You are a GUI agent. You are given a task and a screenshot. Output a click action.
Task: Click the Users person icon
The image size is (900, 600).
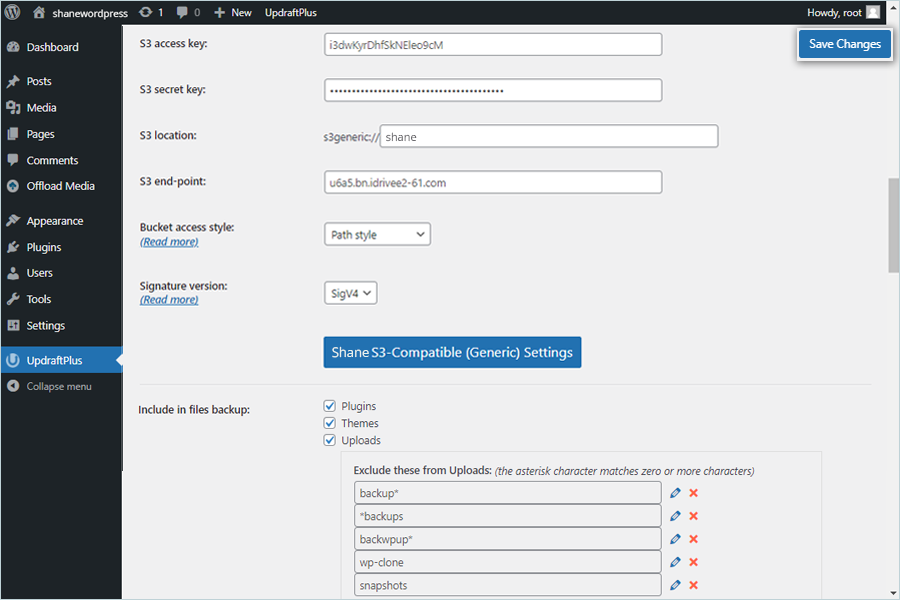(13, 273)
